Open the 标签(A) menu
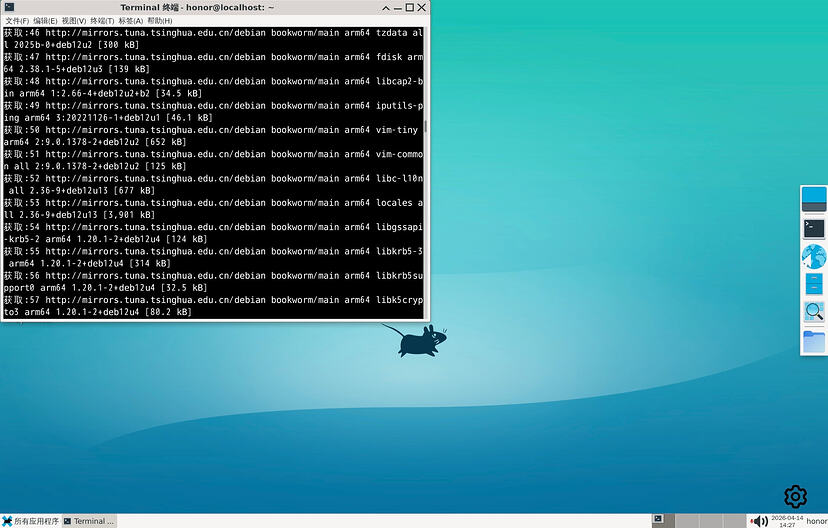The height and width of the screenshot is (528, 828). point(130,21)
